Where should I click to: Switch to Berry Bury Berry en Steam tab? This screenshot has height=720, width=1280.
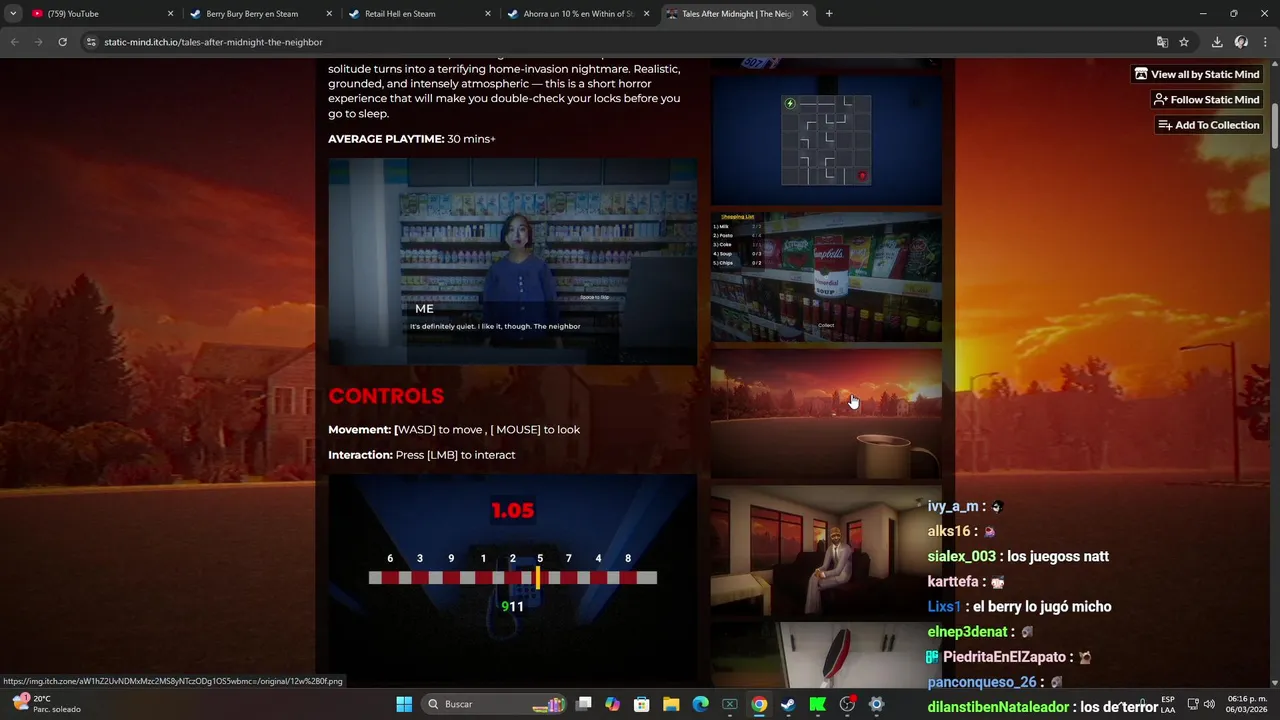coord(260,14)
